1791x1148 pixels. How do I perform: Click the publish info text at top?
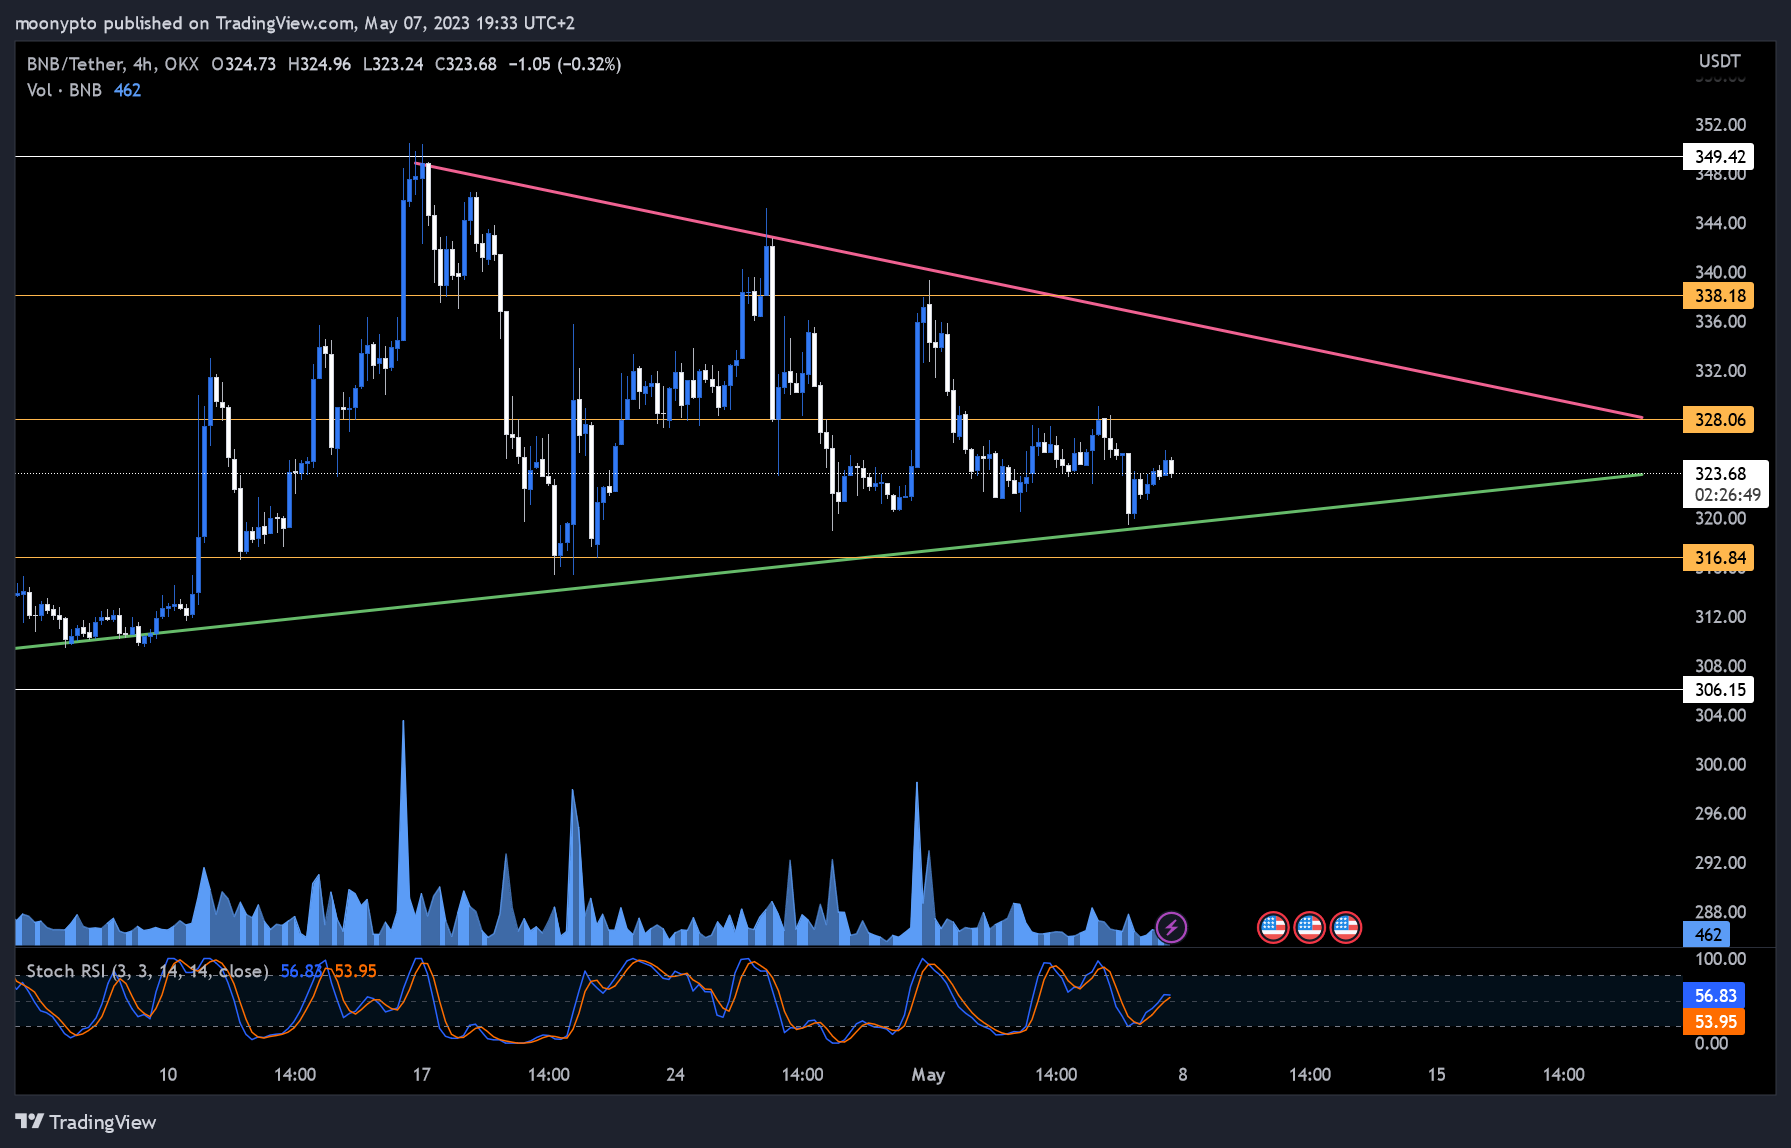click(295, 23)
